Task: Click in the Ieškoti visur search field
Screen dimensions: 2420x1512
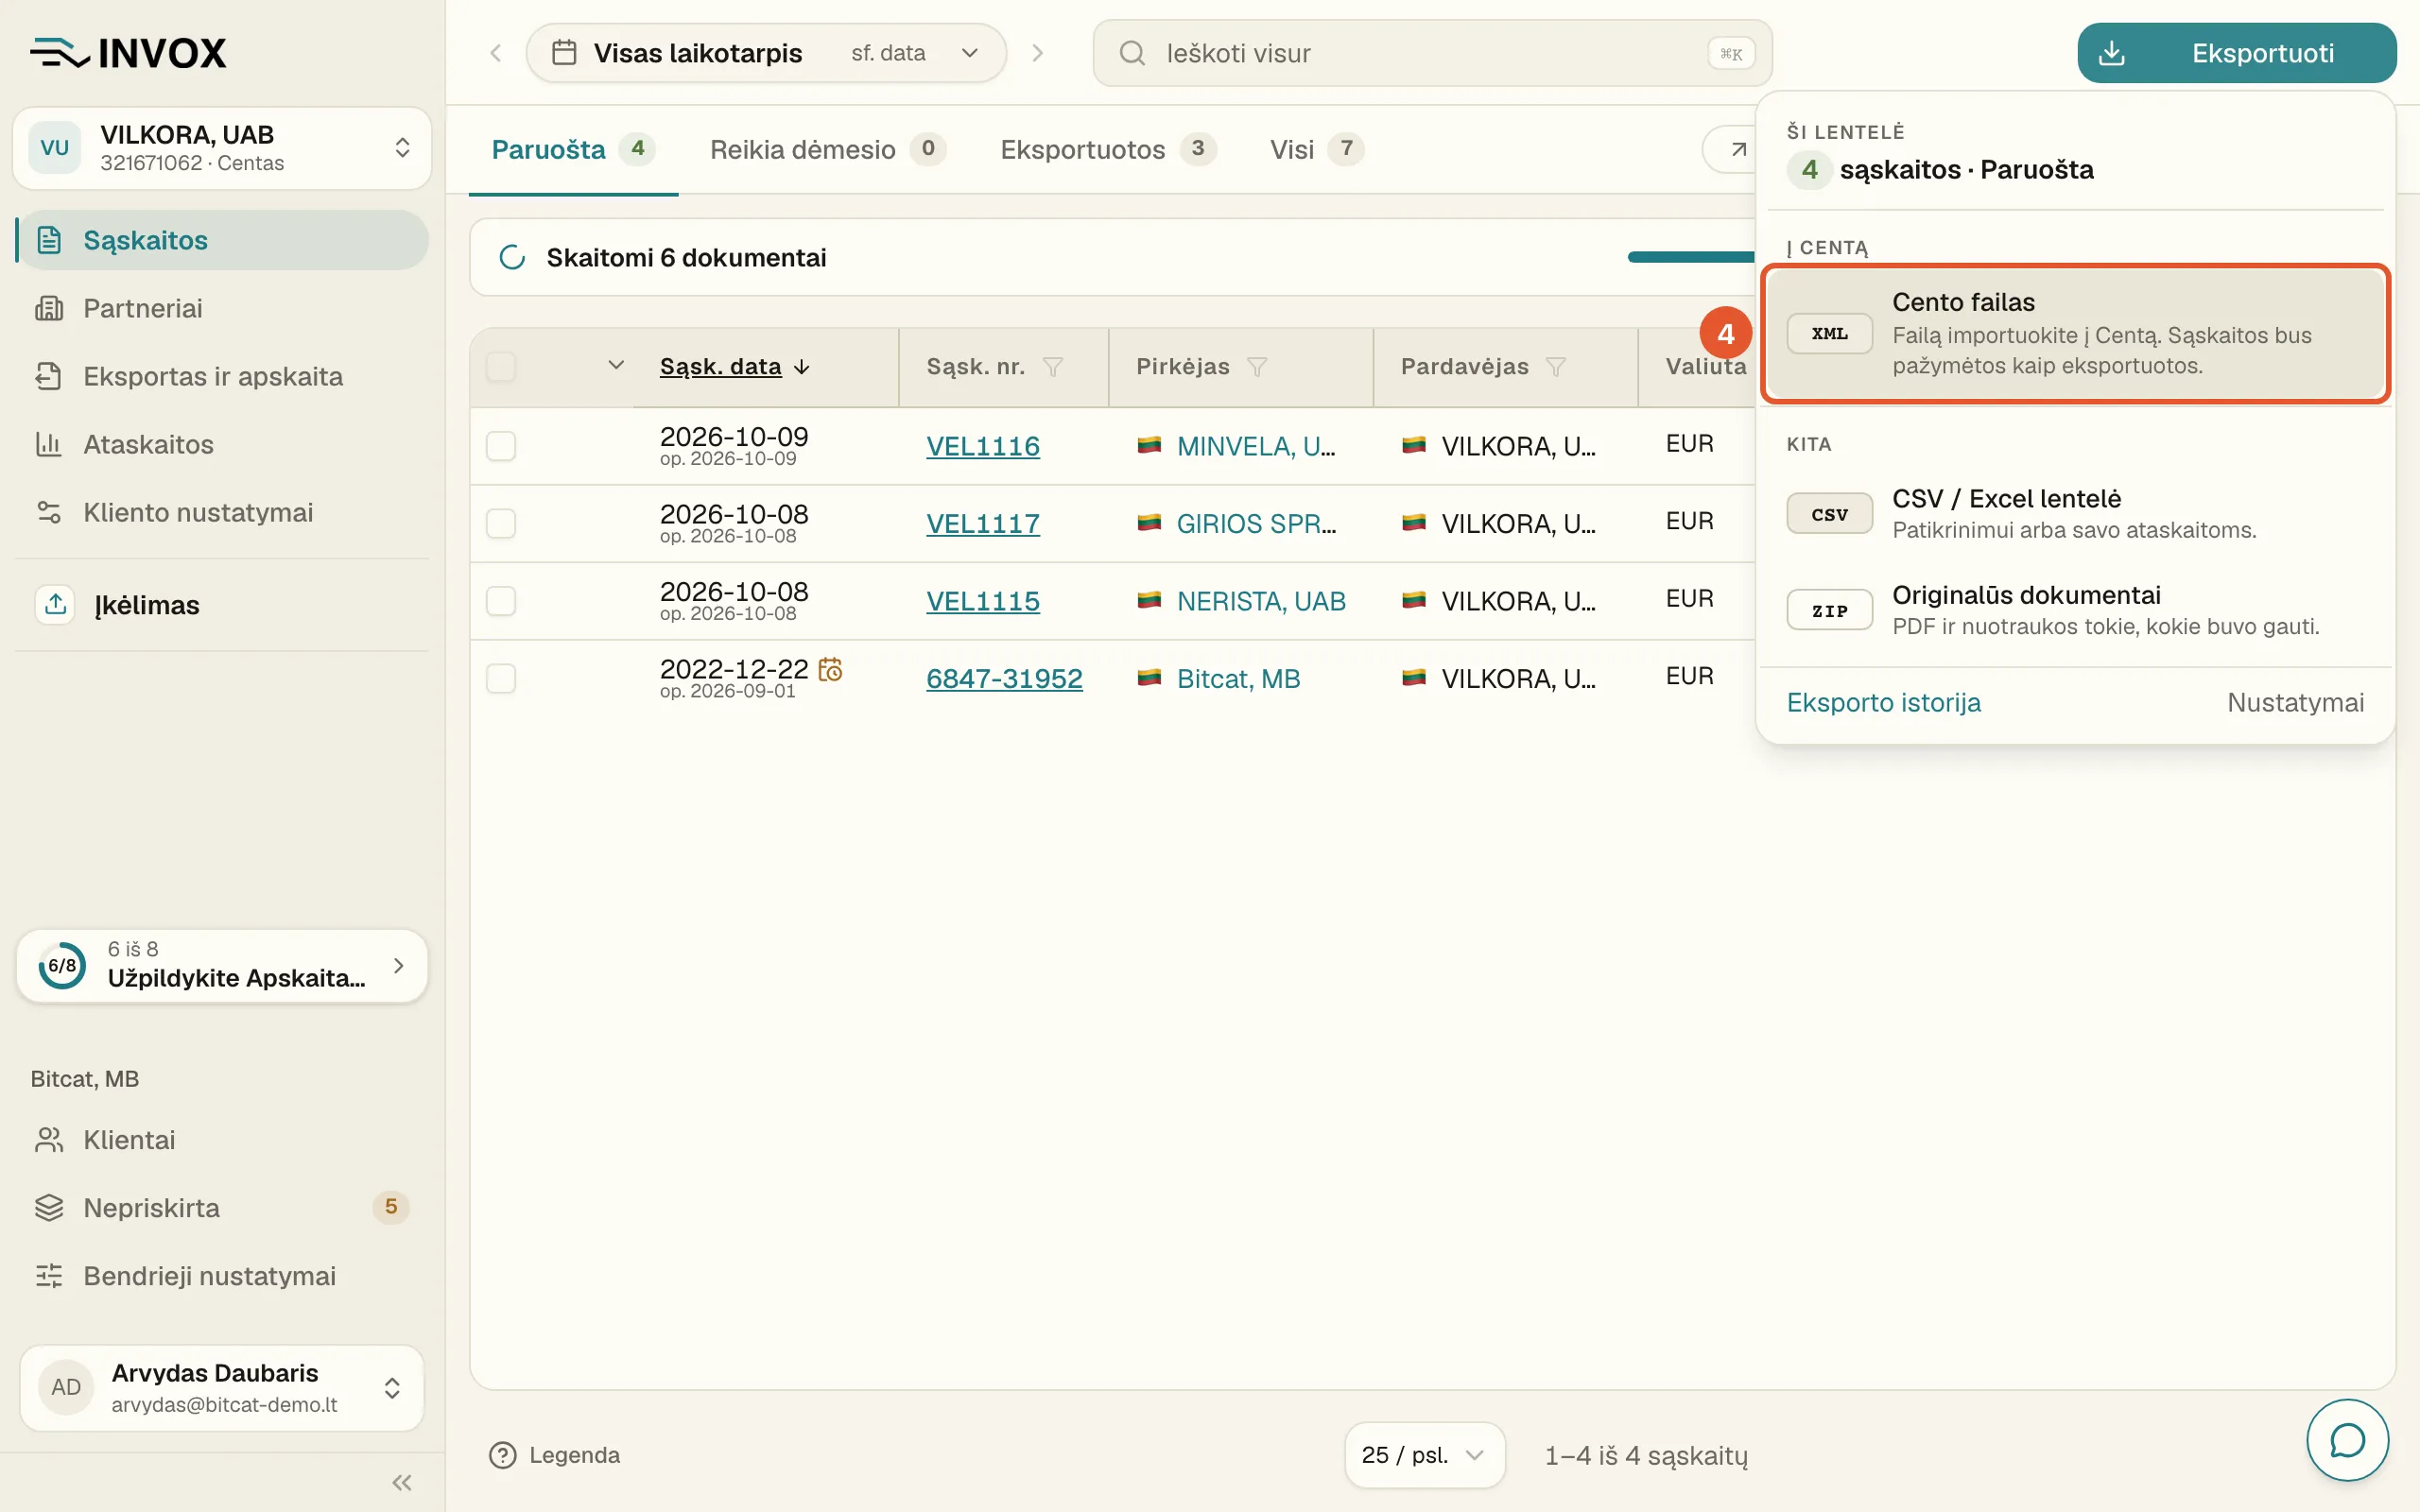Action: coord(1432,53)
